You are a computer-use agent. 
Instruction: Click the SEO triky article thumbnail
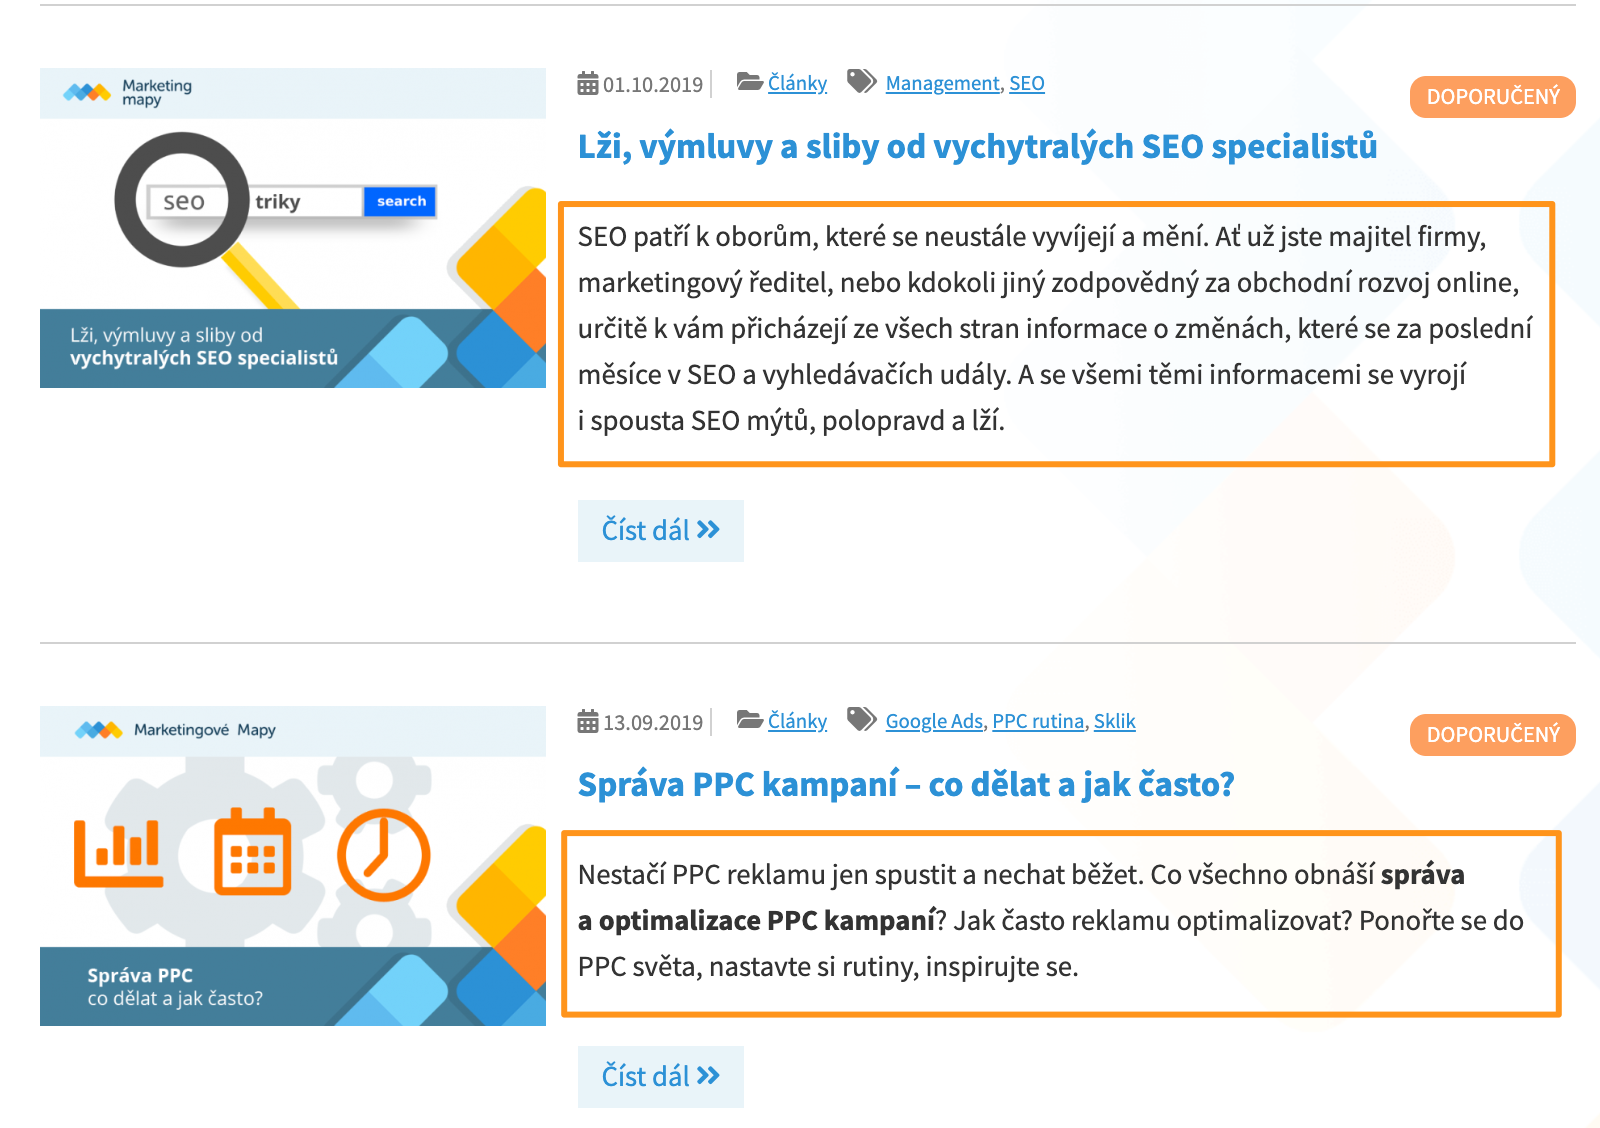(x=292, y=228)
